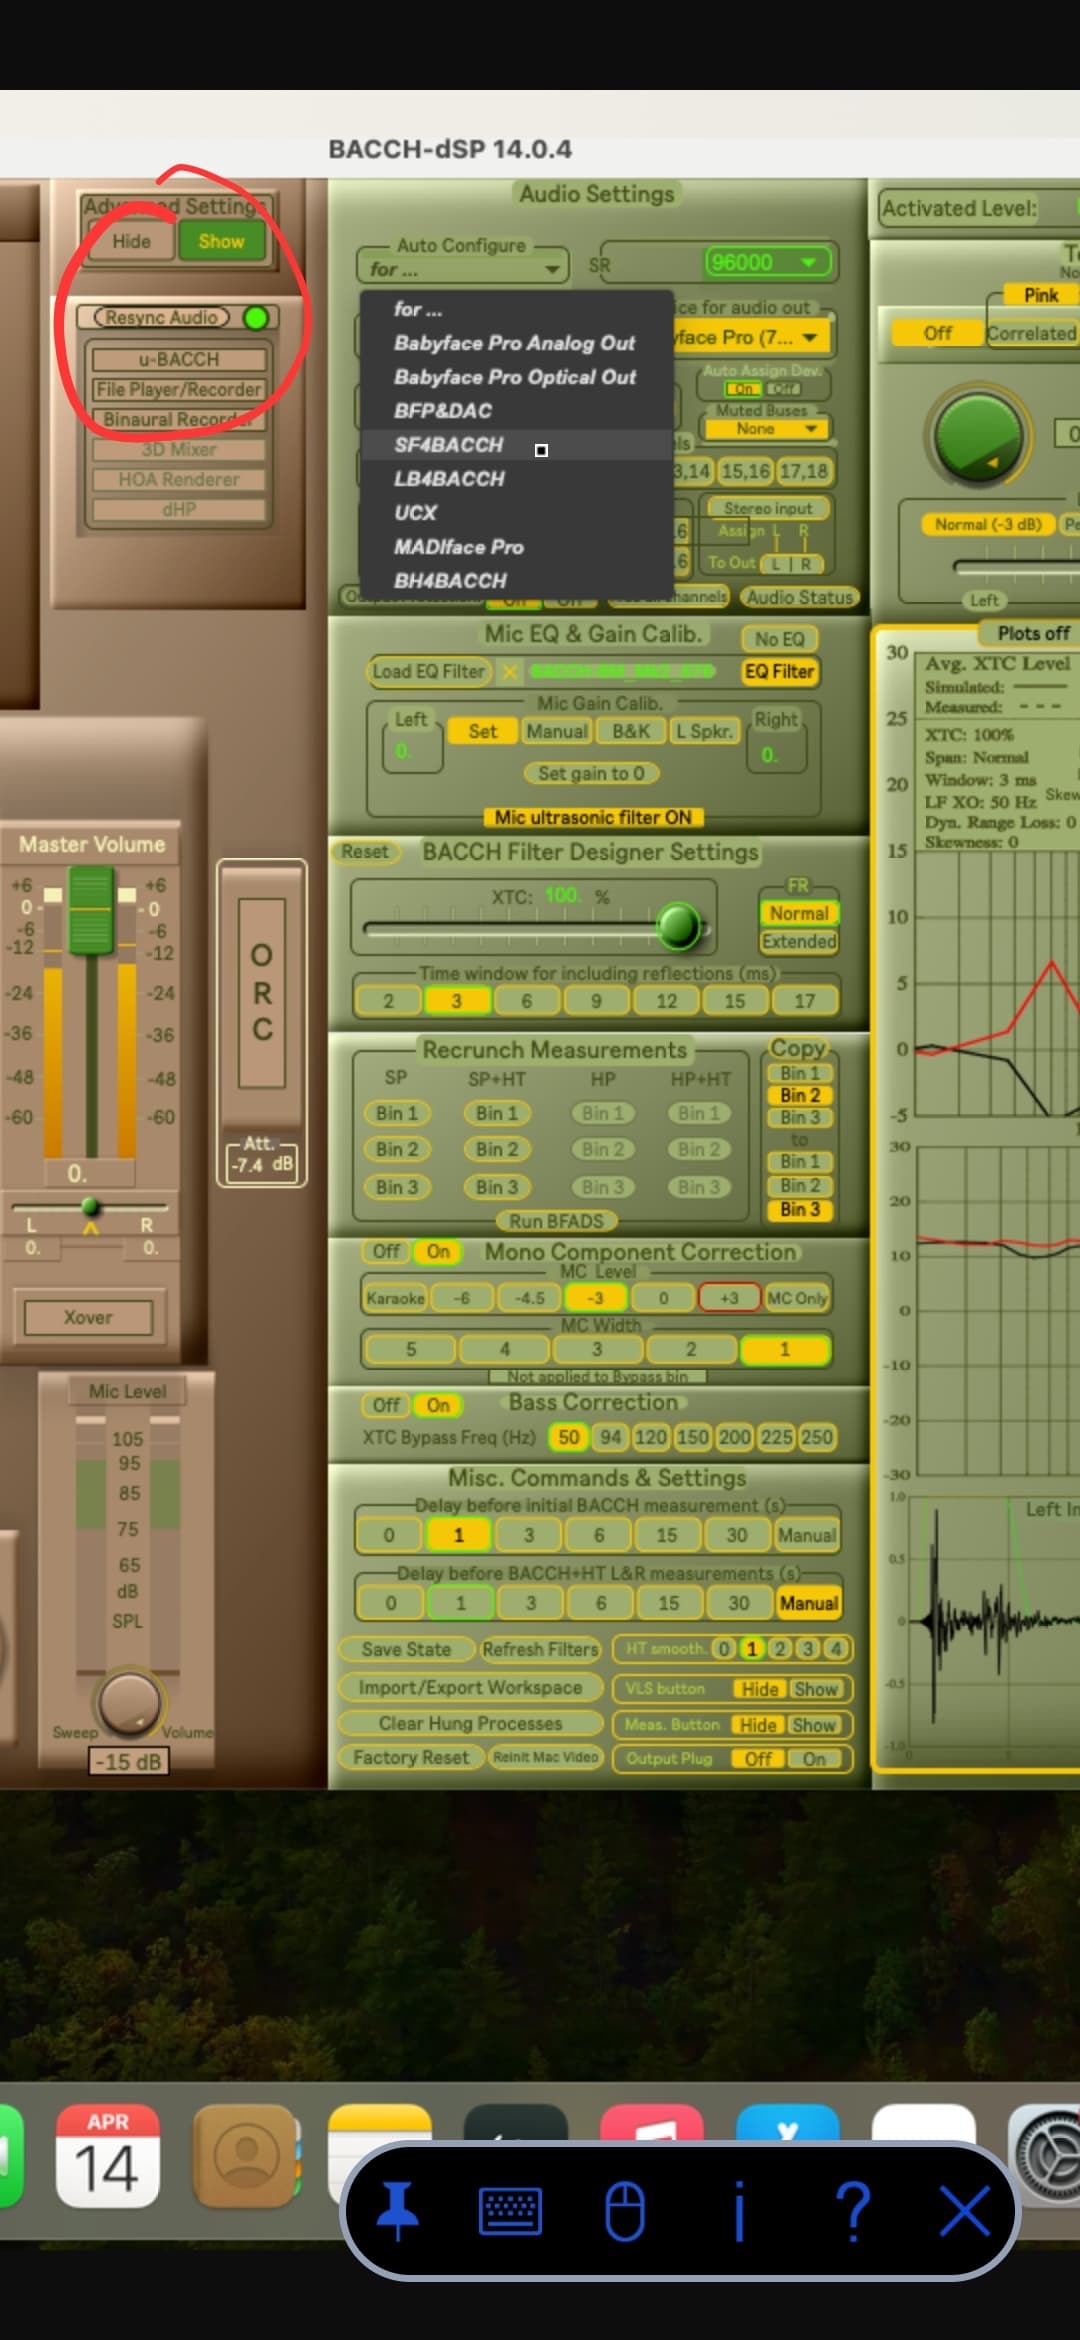Set Output Plug to On
The width and height of the screenshot is (1080, 2340).
(815, 1758)
